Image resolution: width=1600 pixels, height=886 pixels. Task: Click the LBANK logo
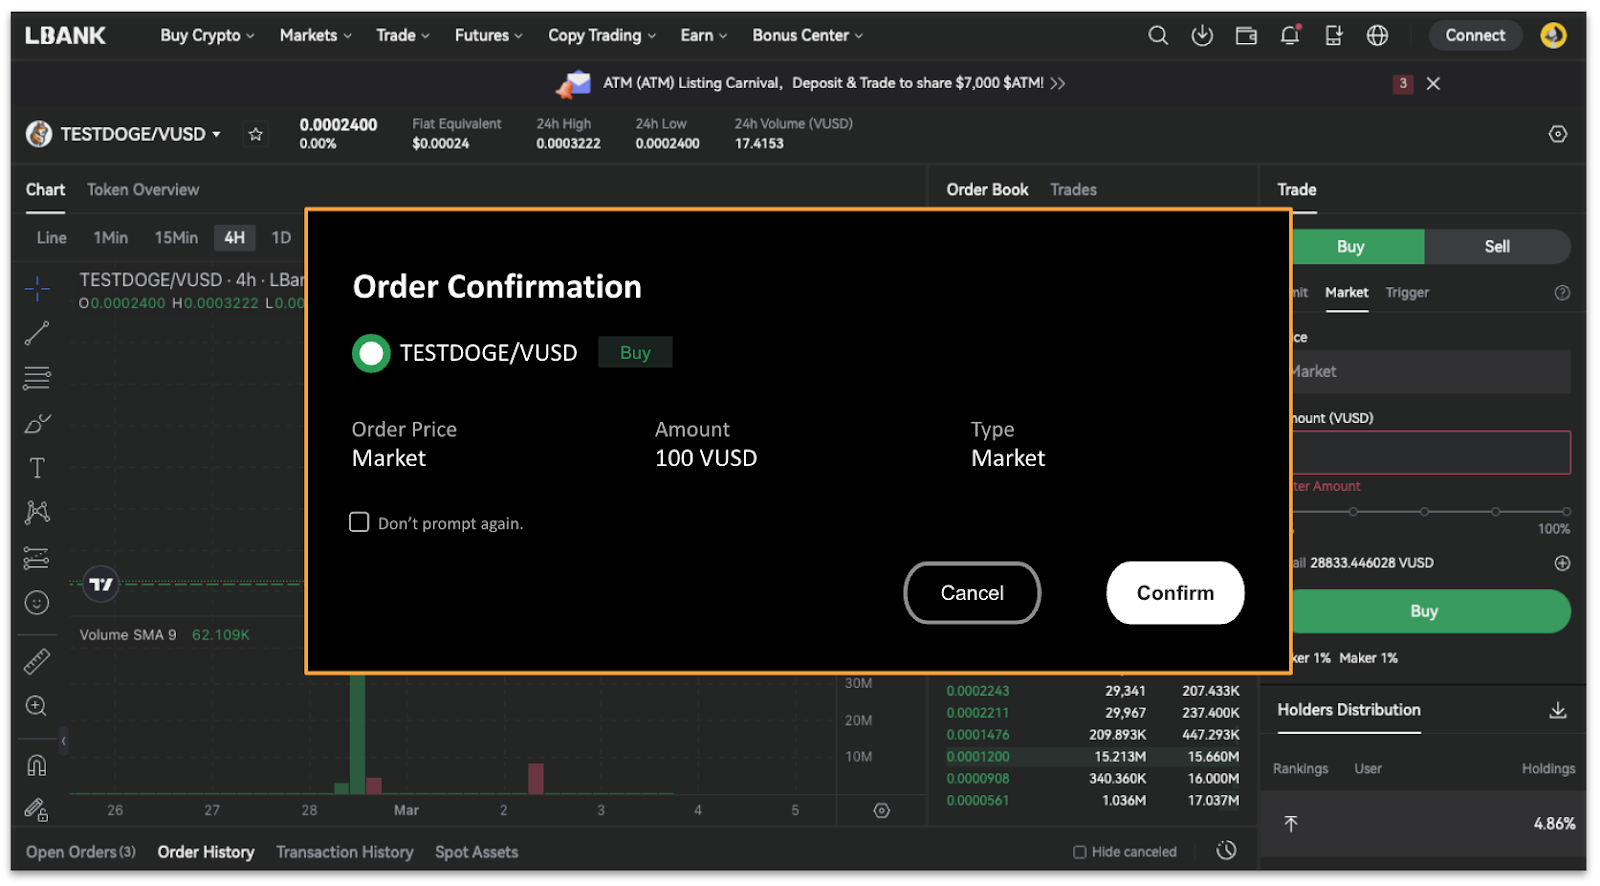tap(65, 36)
